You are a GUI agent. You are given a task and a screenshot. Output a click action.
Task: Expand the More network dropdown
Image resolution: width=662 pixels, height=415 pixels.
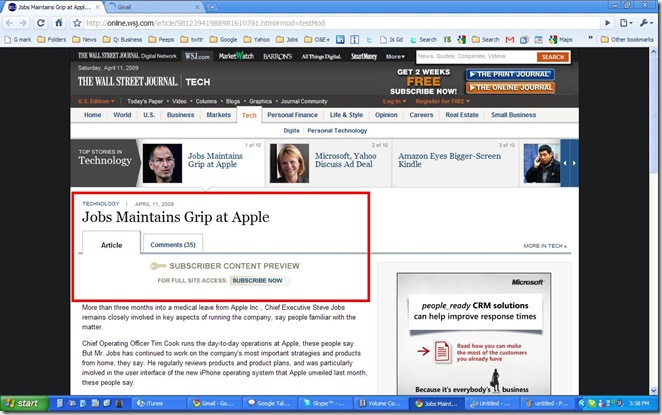tap(395, 56)
